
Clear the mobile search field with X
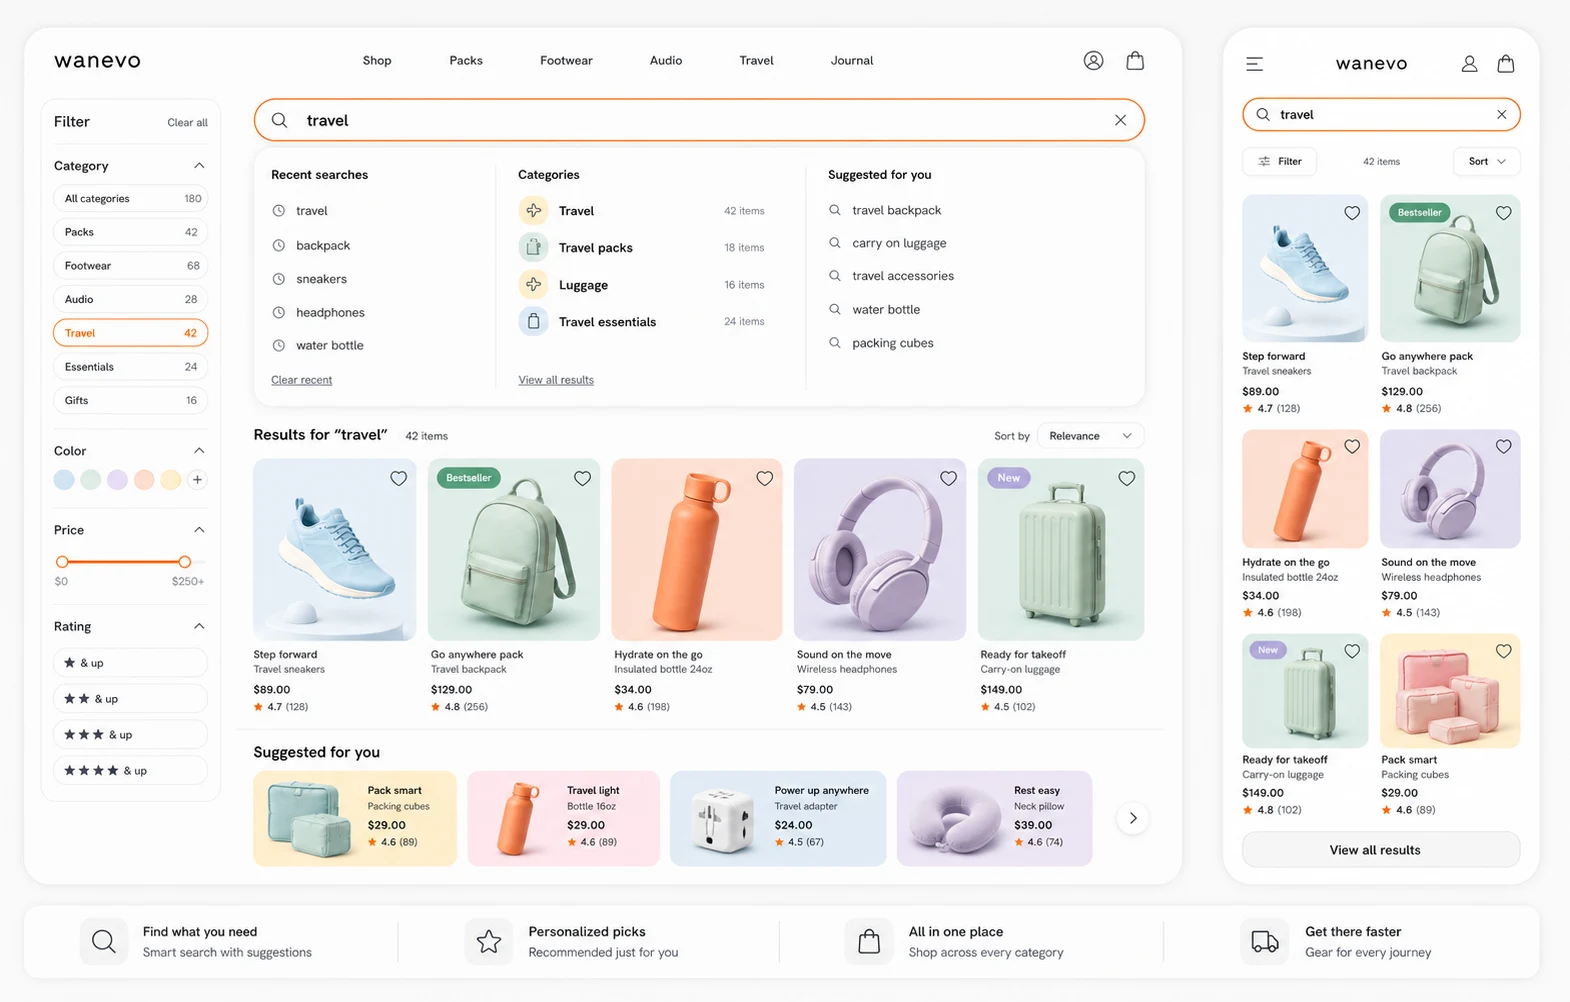pyautogui.click(x=1501, y=115)
